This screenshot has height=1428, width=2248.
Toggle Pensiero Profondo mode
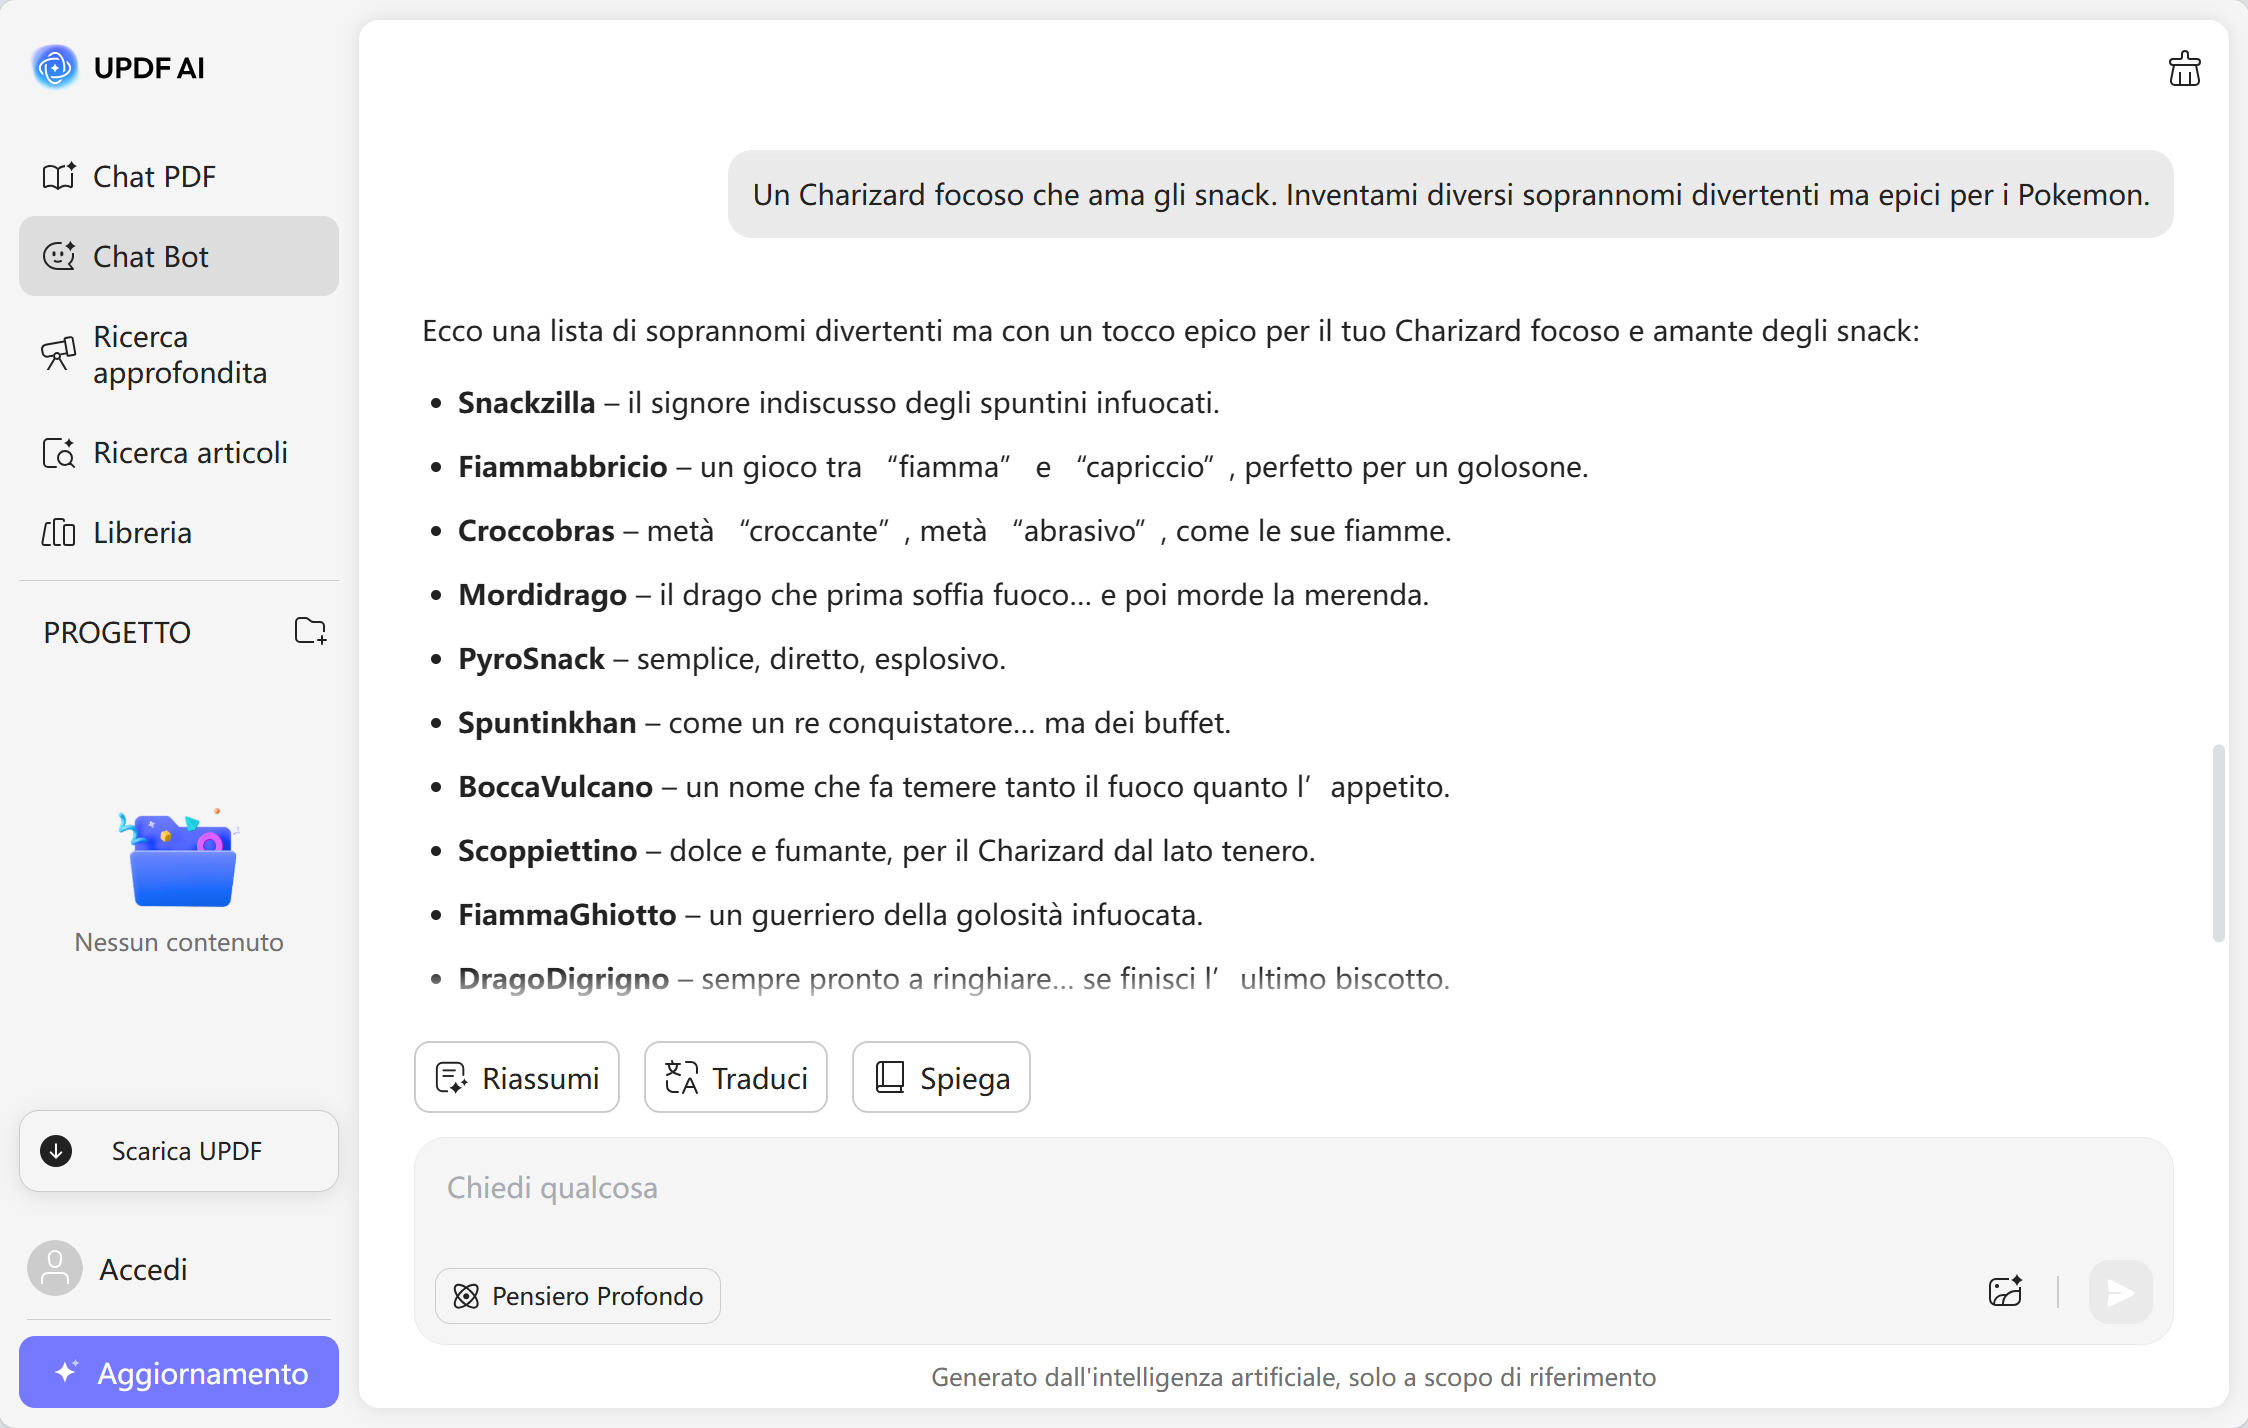coord(578,1296)
